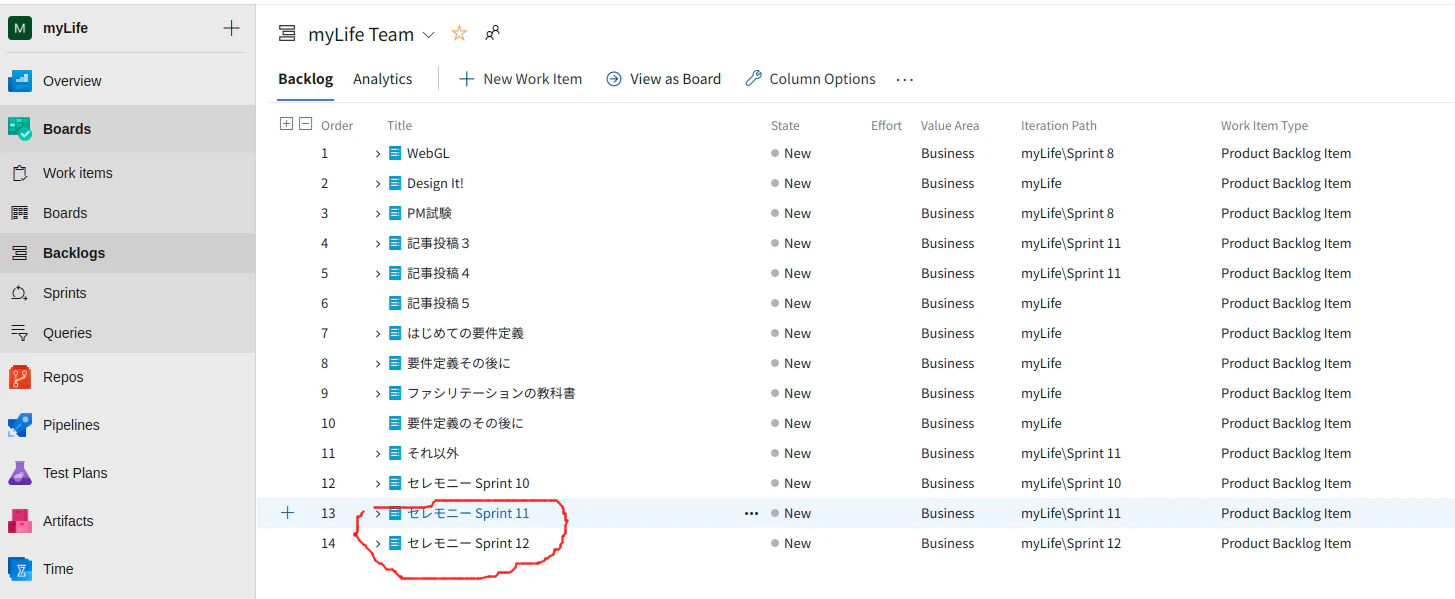Expand the 記事投稿４ item
The image size is (1455, 599).
(x=378, y=274)
